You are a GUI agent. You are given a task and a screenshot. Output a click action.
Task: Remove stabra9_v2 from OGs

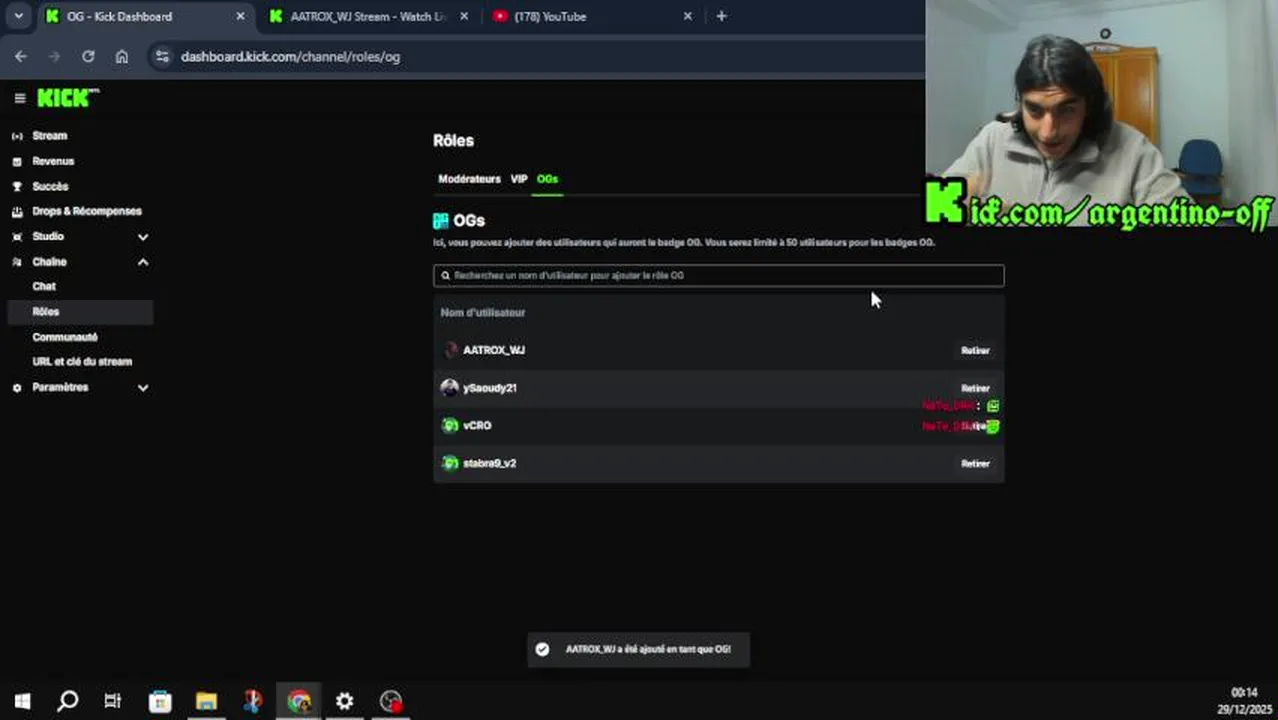[975, 464]
